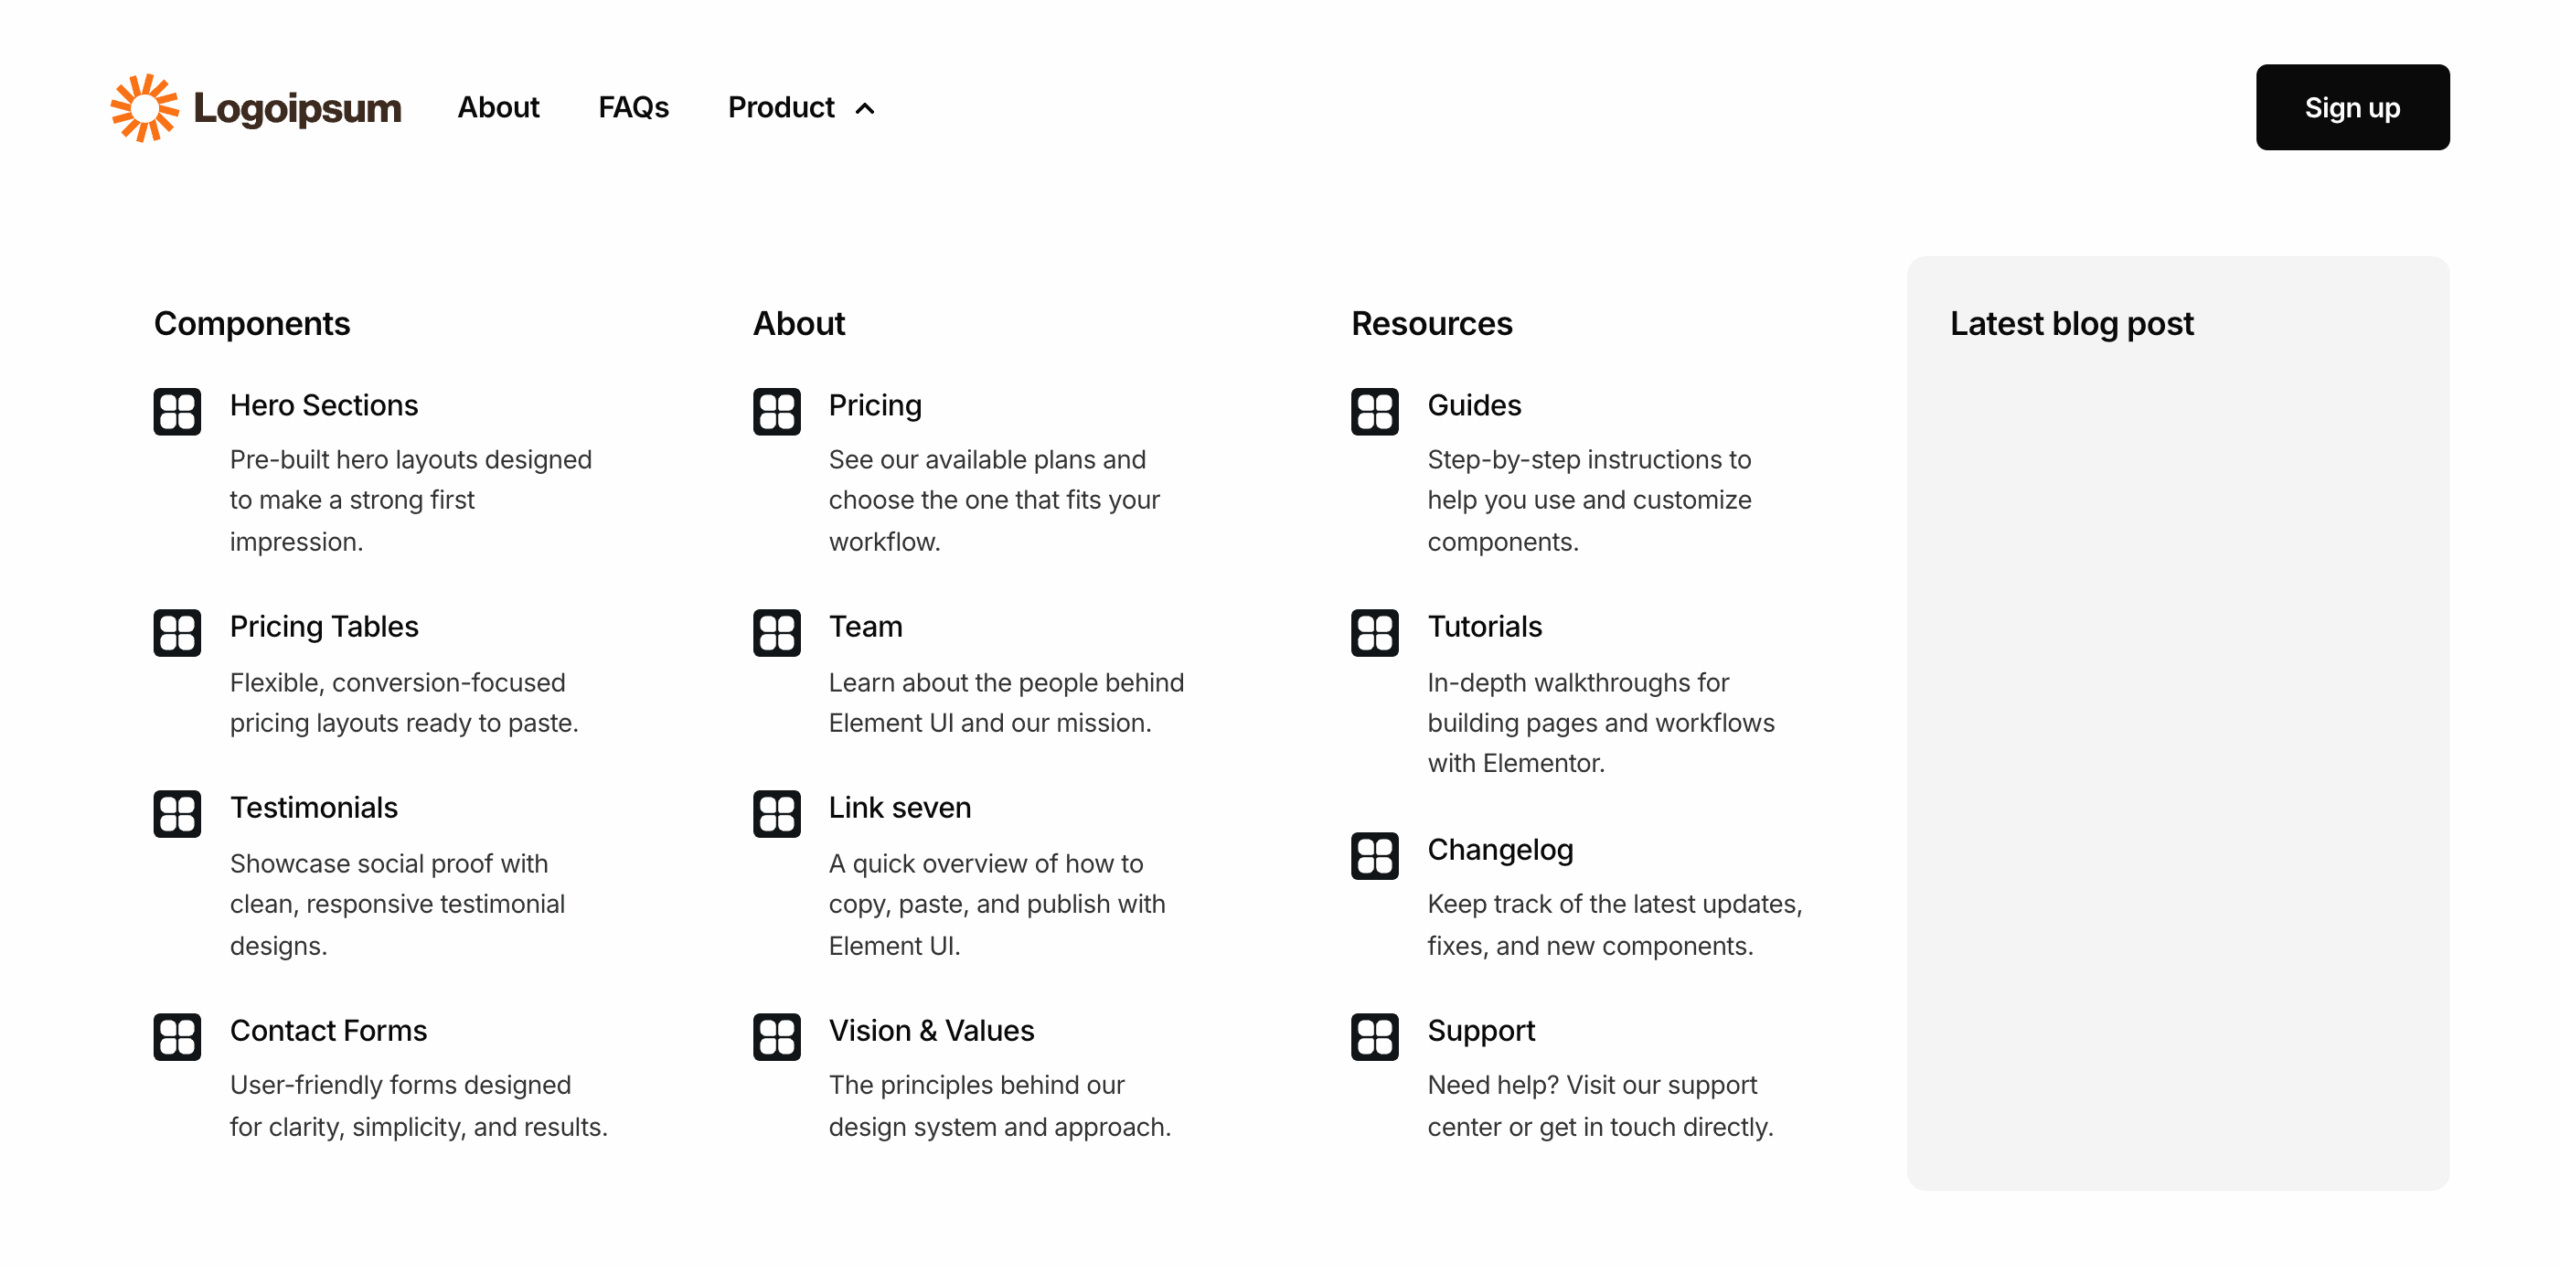Visit the Support link
This screenshot has height=1267, width=2560.
coord(1480,1030)
